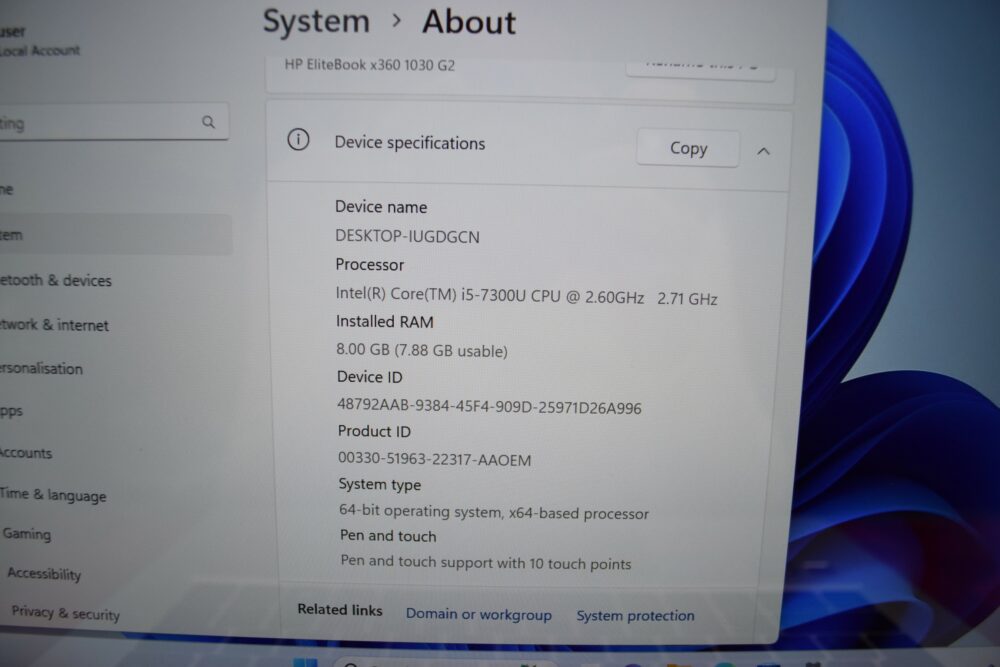Click the search magnifier icon
This screenshot has width=1000, height=667.
tap(209, 122)
